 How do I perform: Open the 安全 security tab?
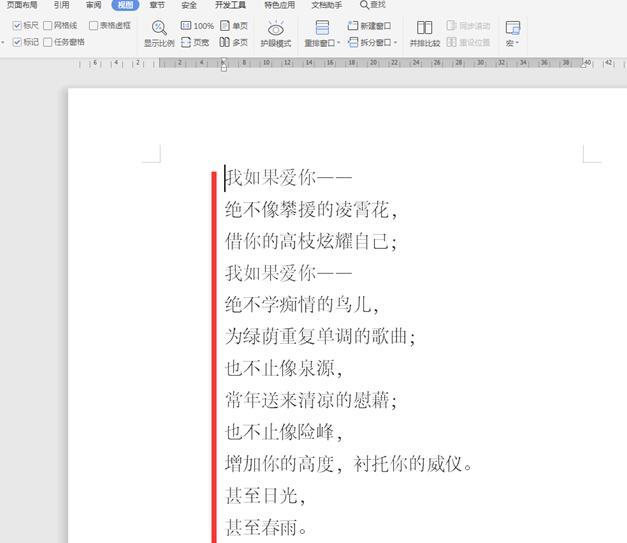[189, 5]
